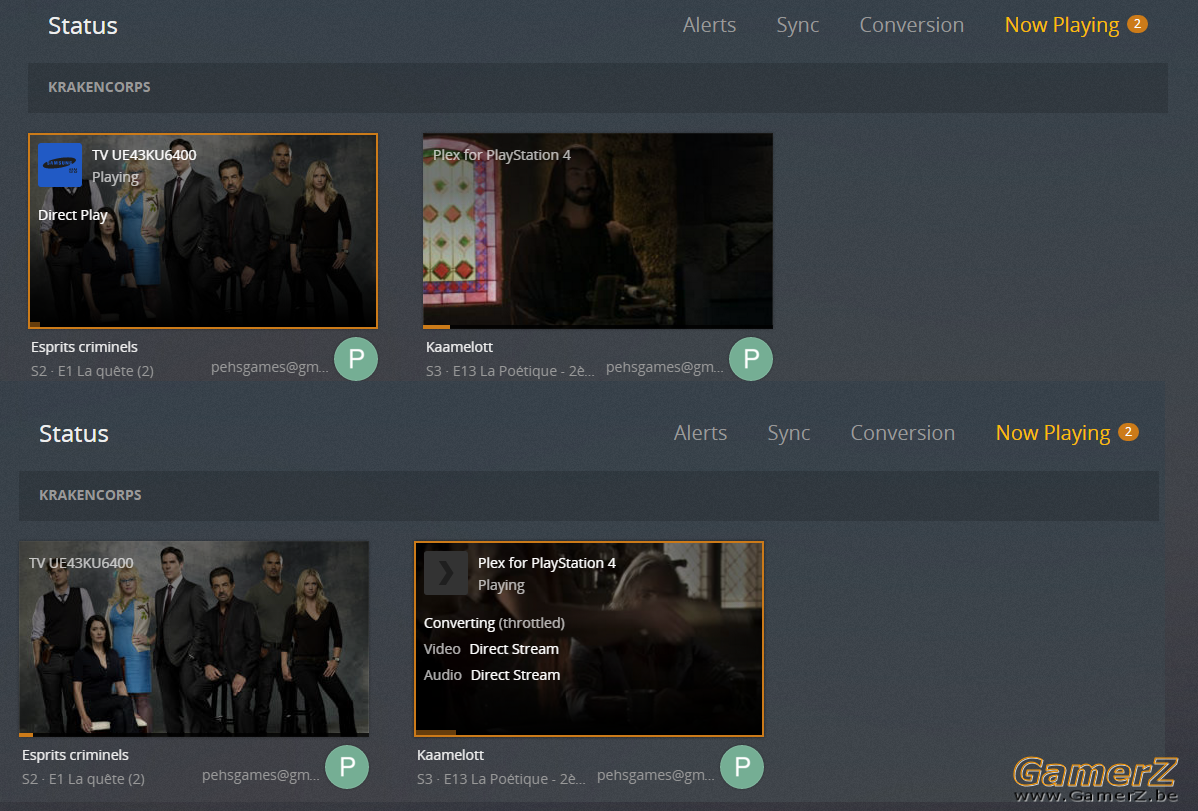Click the Now Playing count badge, lower panel

(x=1128, y=432)
